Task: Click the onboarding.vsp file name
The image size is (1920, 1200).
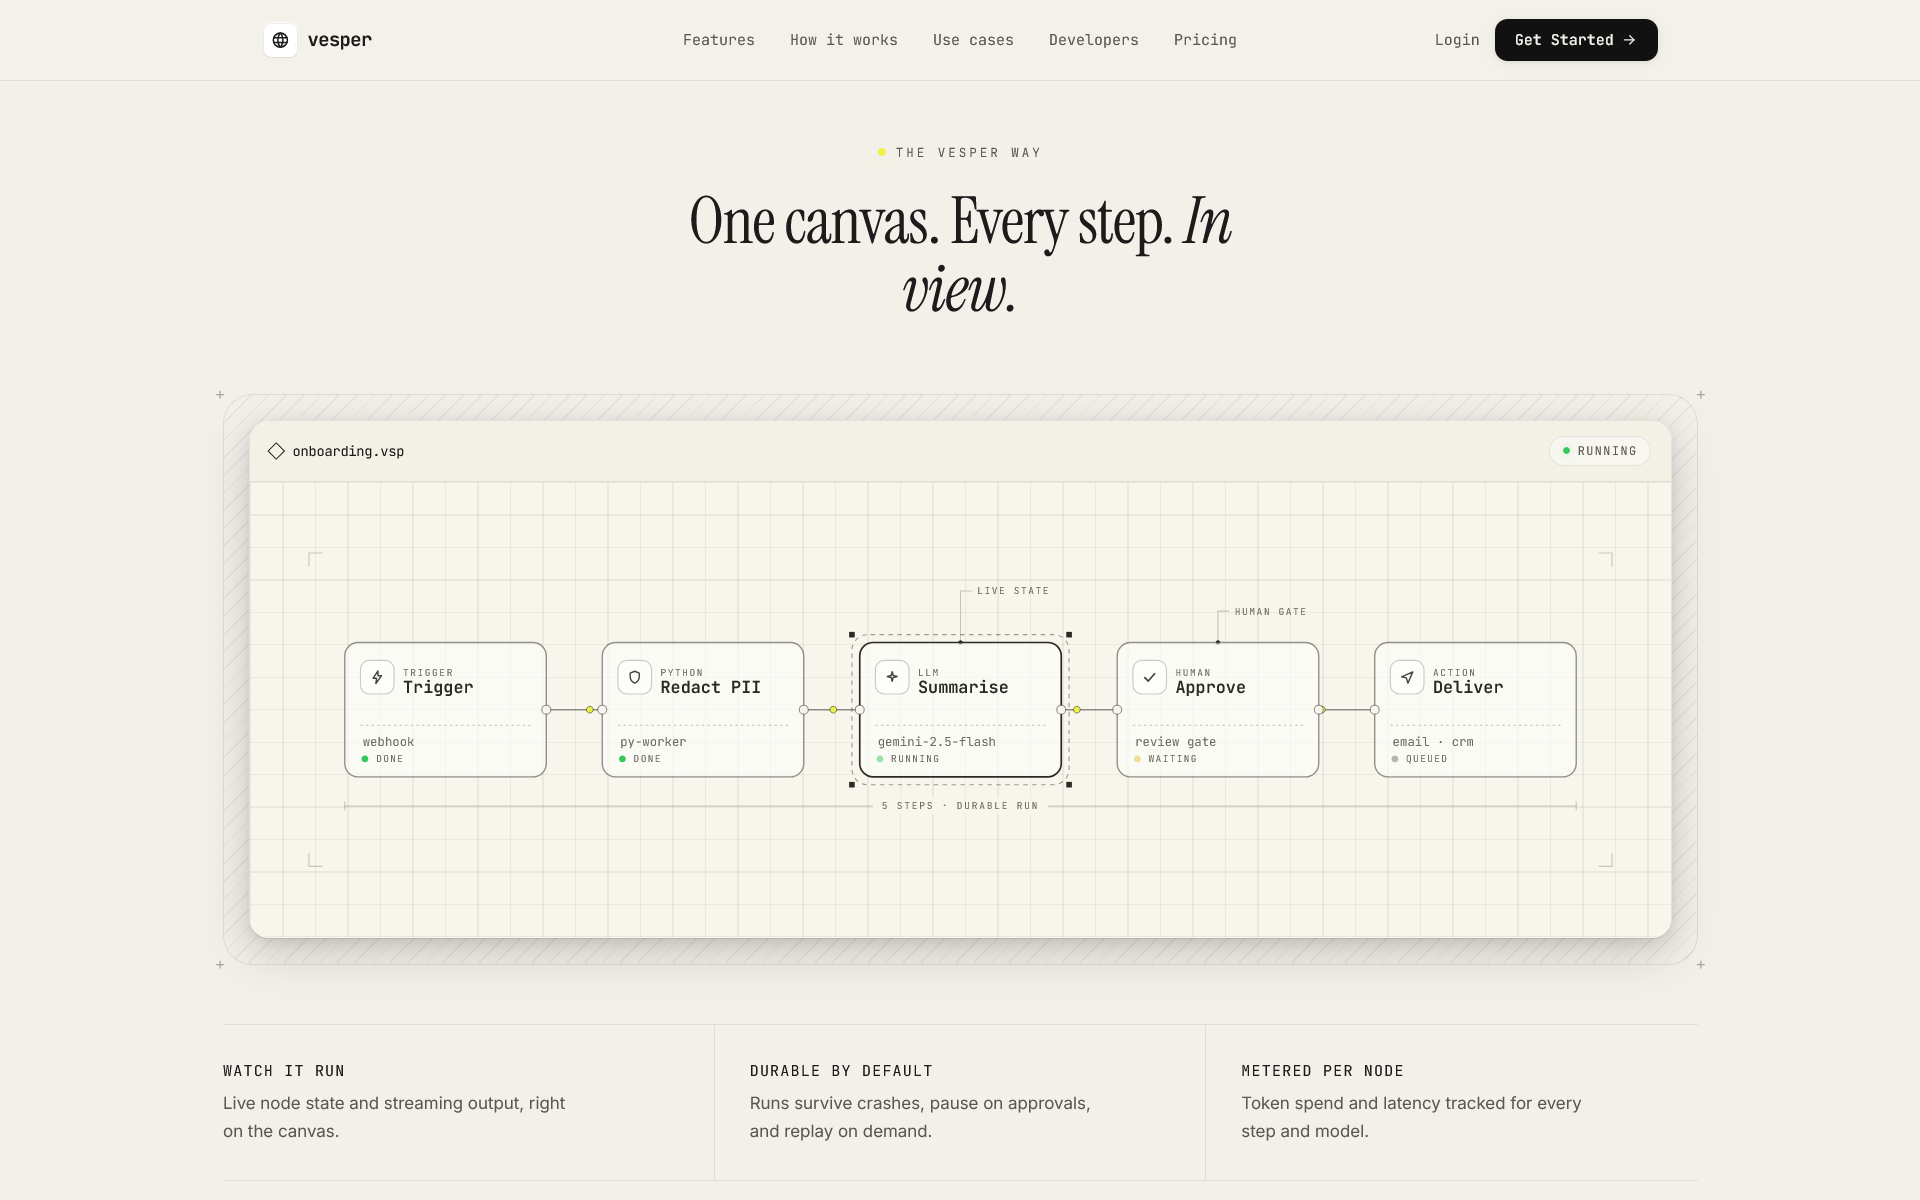Action: click(348, 452)
